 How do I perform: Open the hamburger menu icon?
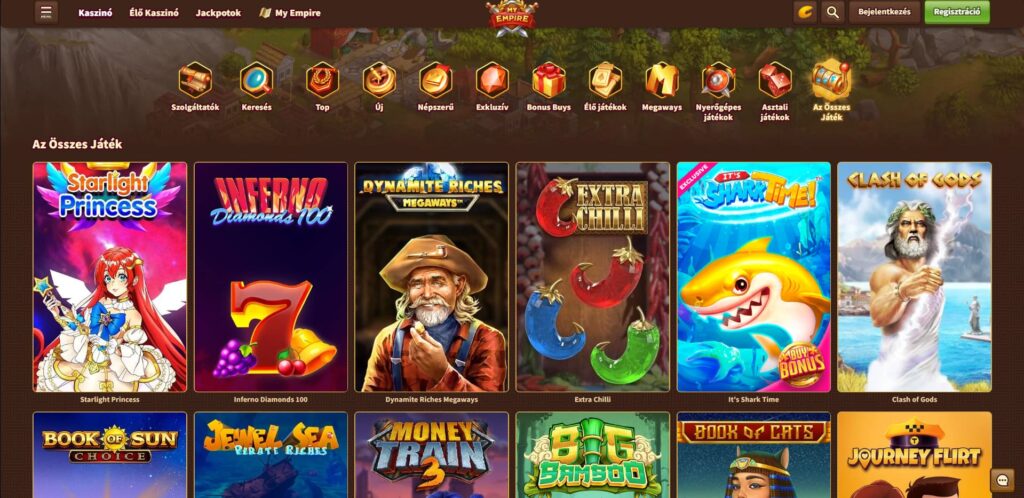tap(46, 12)
